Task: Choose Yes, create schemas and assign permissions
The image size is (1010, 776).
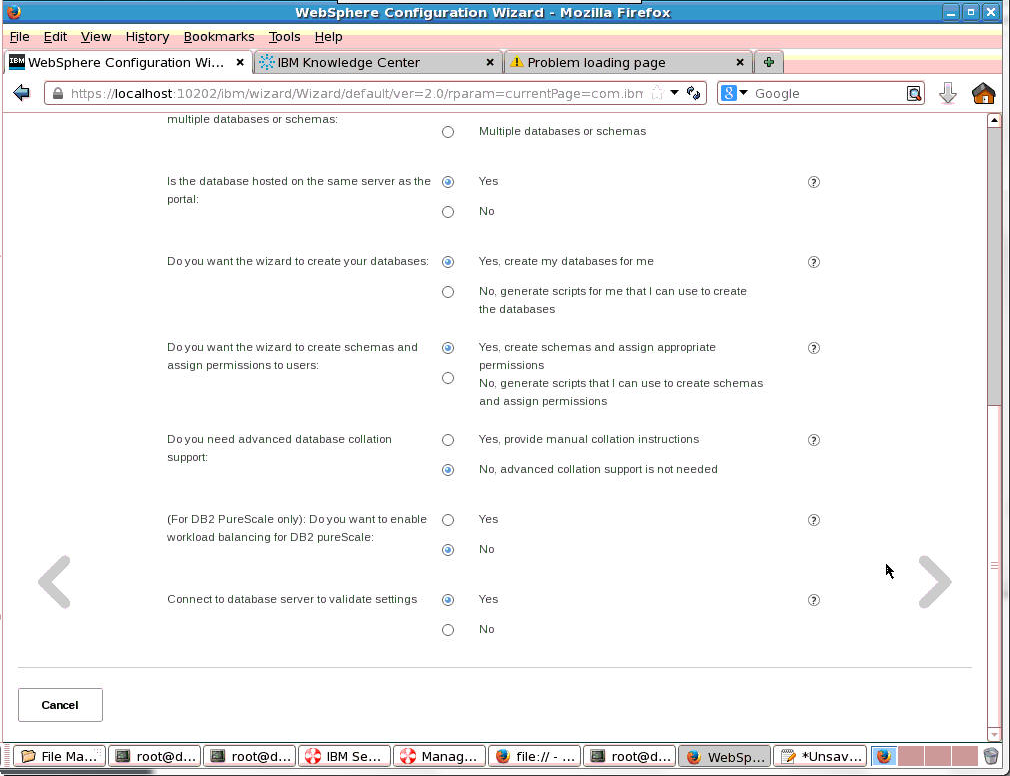Action: coord(448,348)
